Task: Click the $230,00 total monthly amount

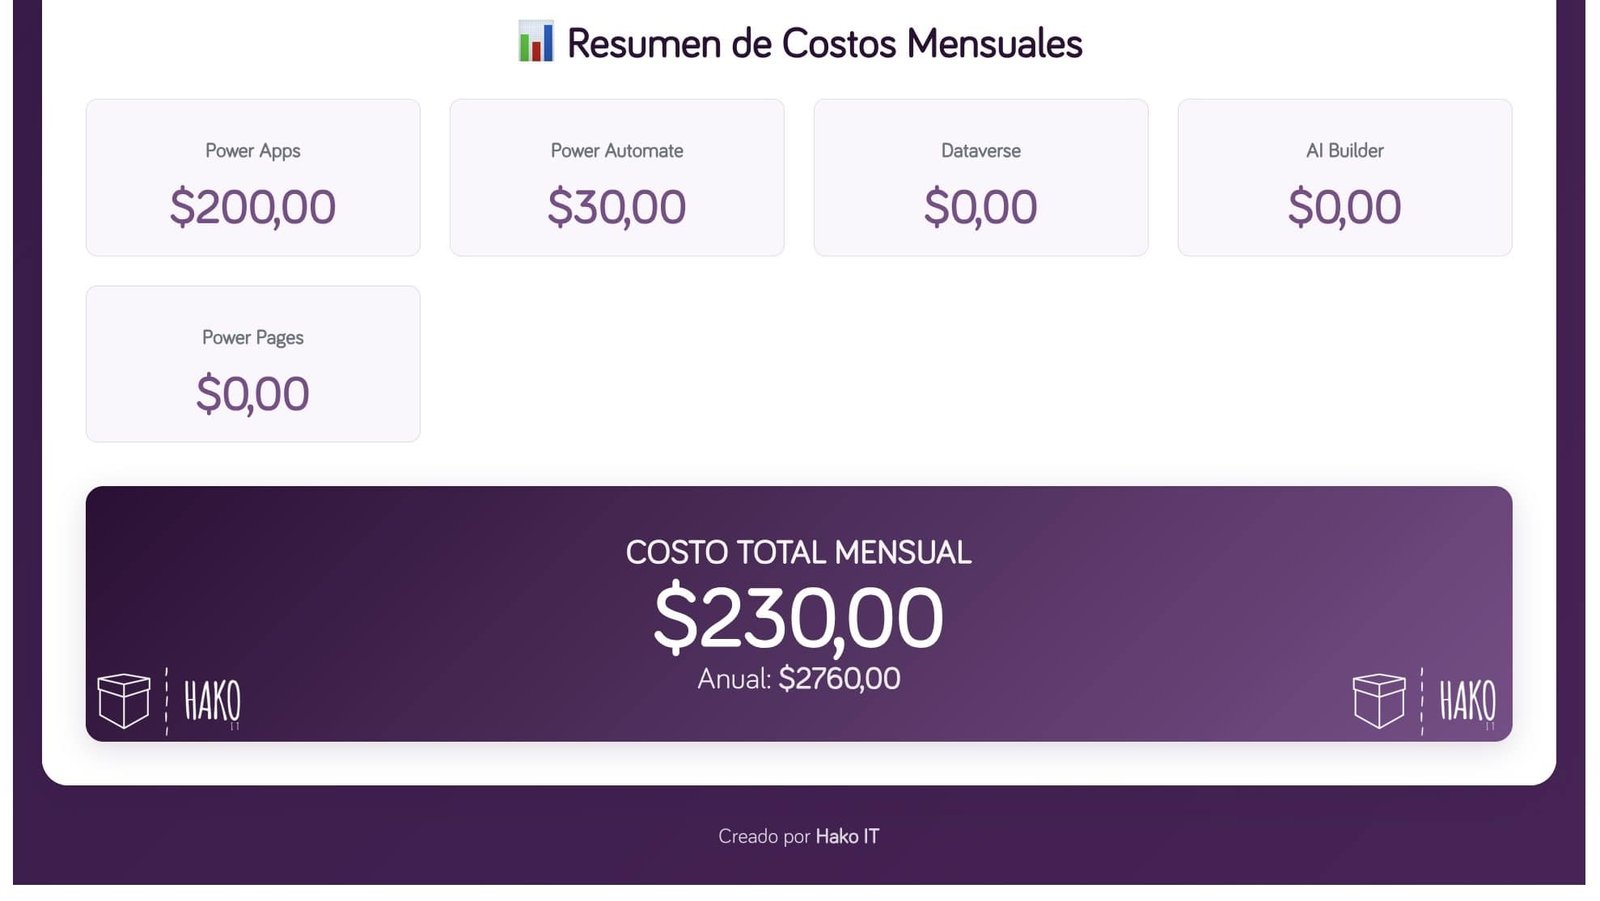Action: [798, 618]
